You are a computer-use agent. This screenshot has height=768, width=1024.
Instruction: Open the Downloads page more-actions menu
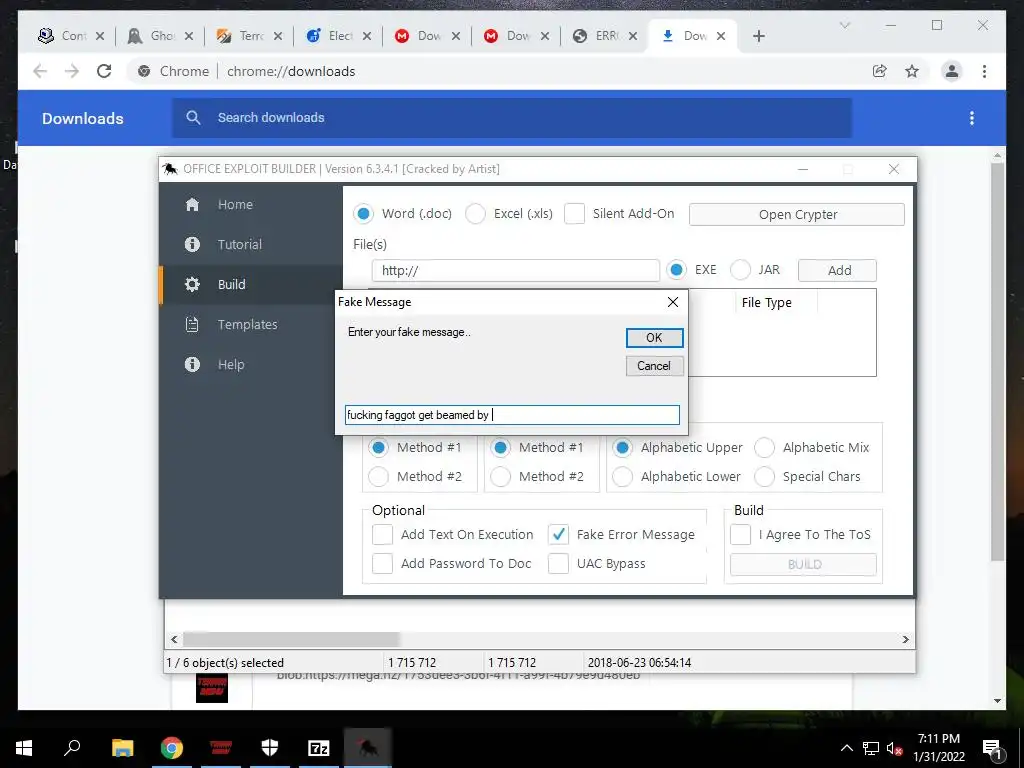pos(972,118)
